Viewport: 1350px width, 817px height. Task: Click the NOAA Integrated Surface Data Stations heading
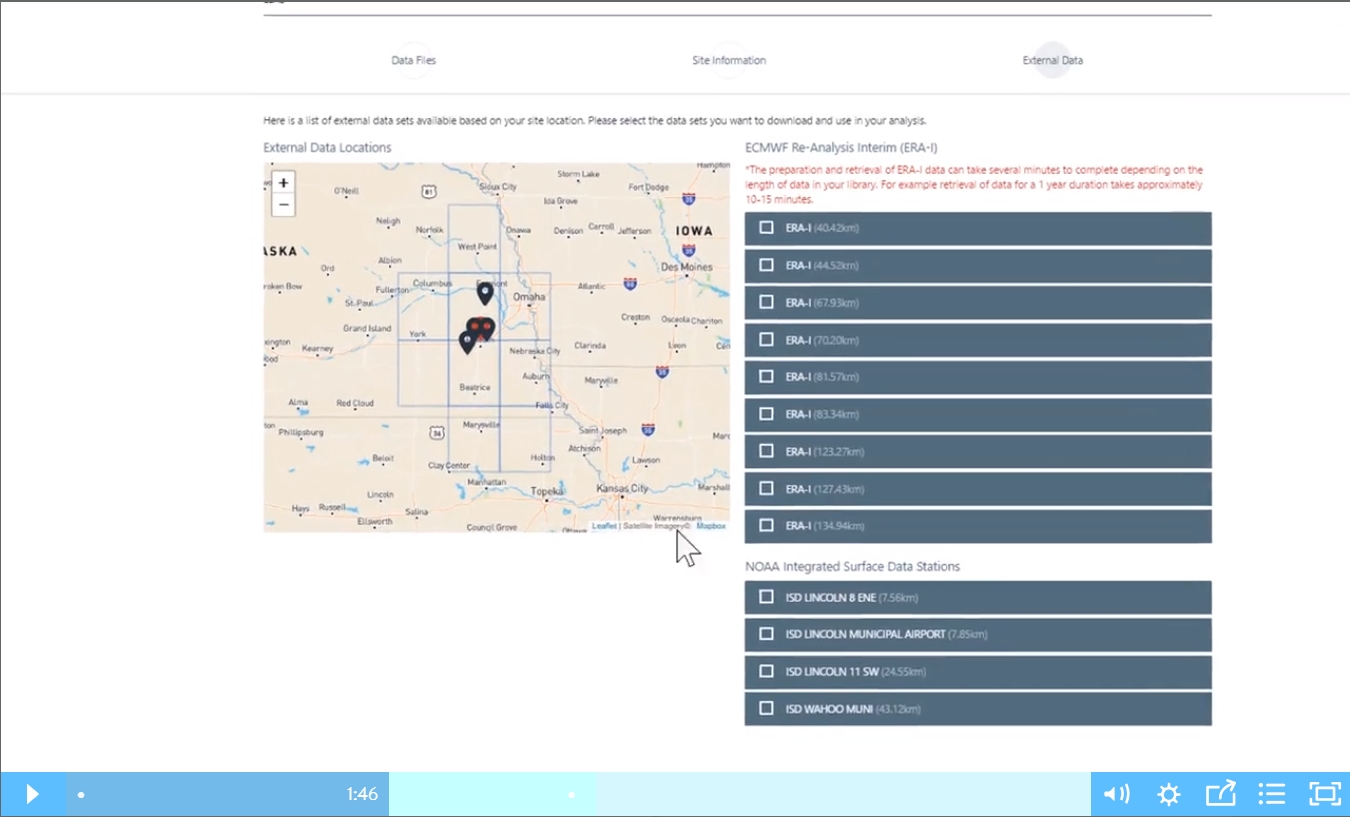pyautogui.click(x=852, y=566)
